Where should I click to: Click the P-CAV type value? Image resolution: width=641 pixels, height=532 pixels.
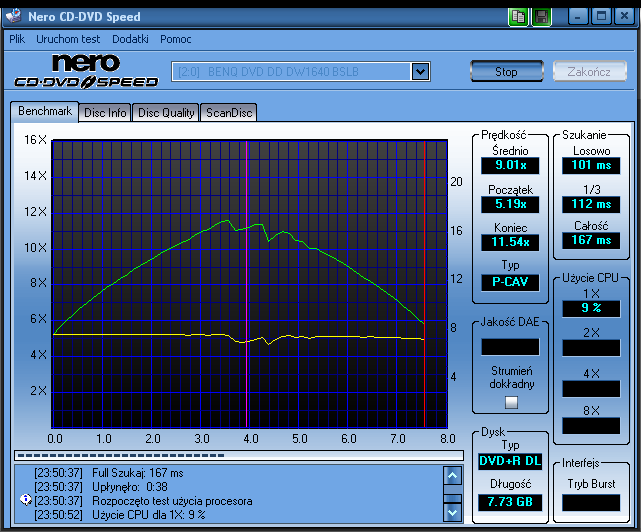pyautogui.click(x=510, y=282)
